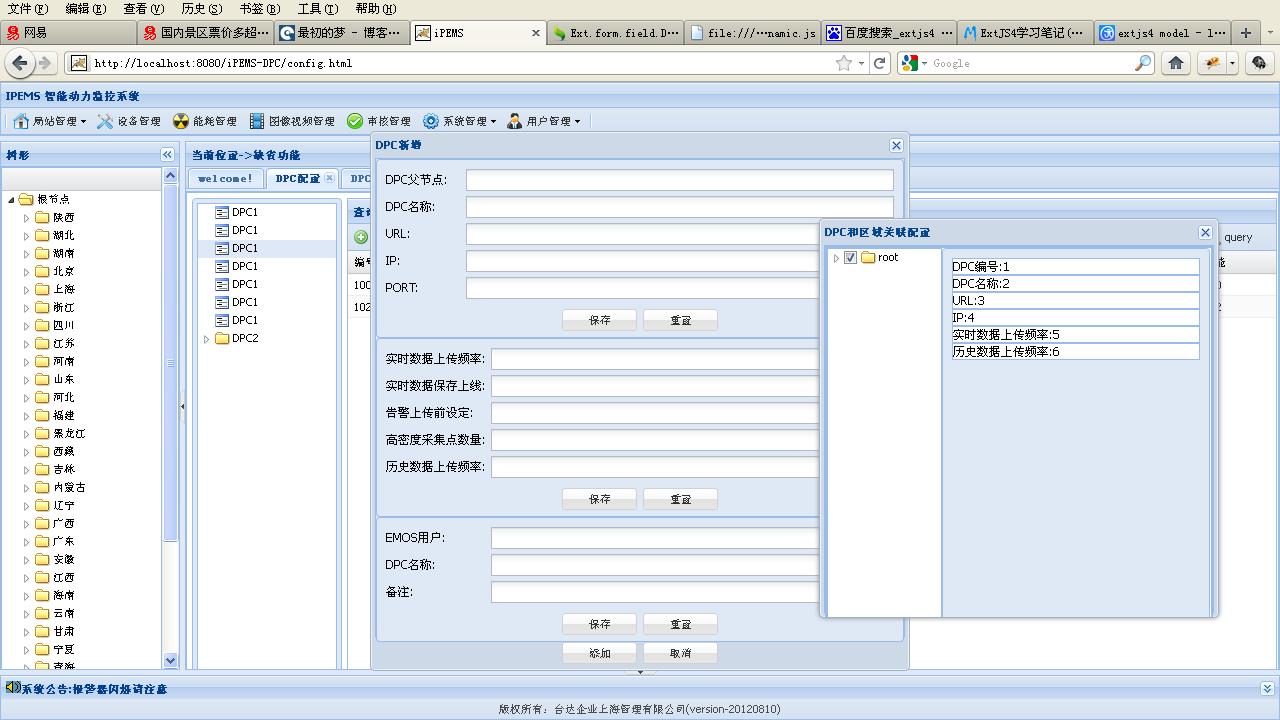Click the 广东 folder icon
This screenshot has width=1280, height=720.
click(x=42, y=541)
